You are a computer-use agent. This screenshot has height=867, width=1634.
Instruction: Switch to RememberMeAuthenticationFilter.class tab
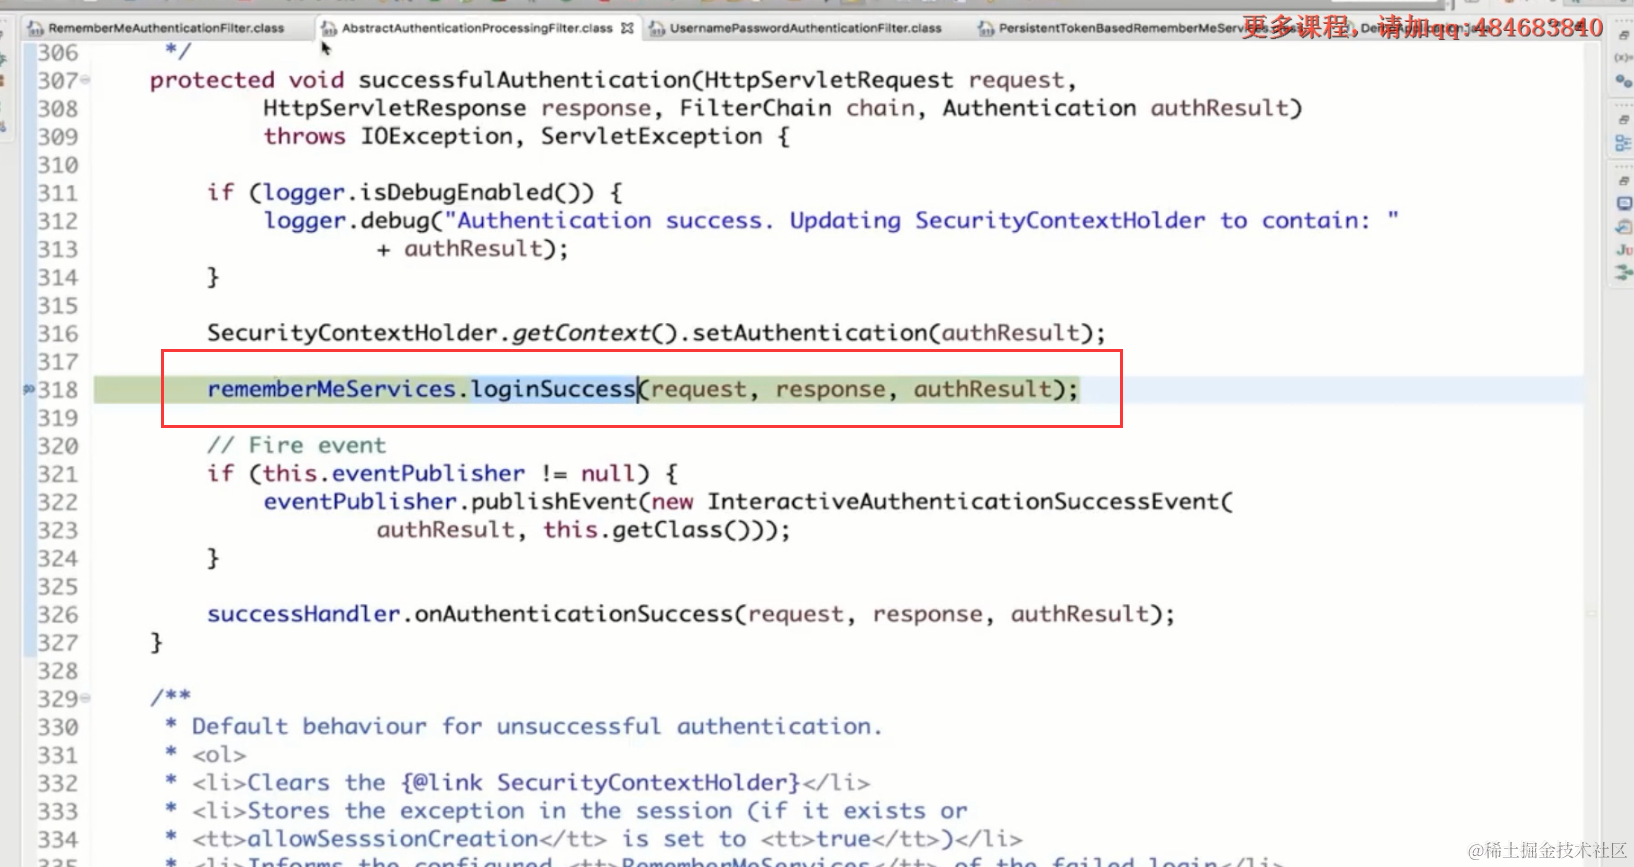coord(166,28)
